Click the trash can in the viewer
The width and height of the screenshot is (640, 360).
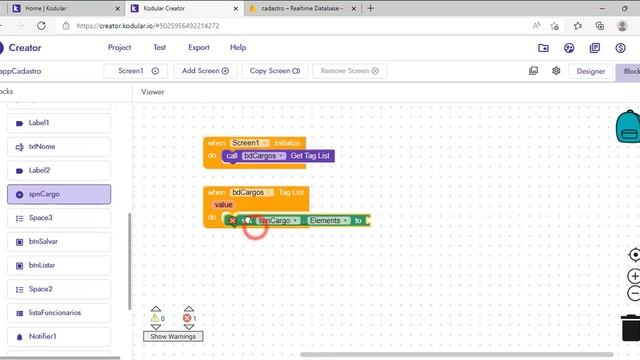pos(631,327)
